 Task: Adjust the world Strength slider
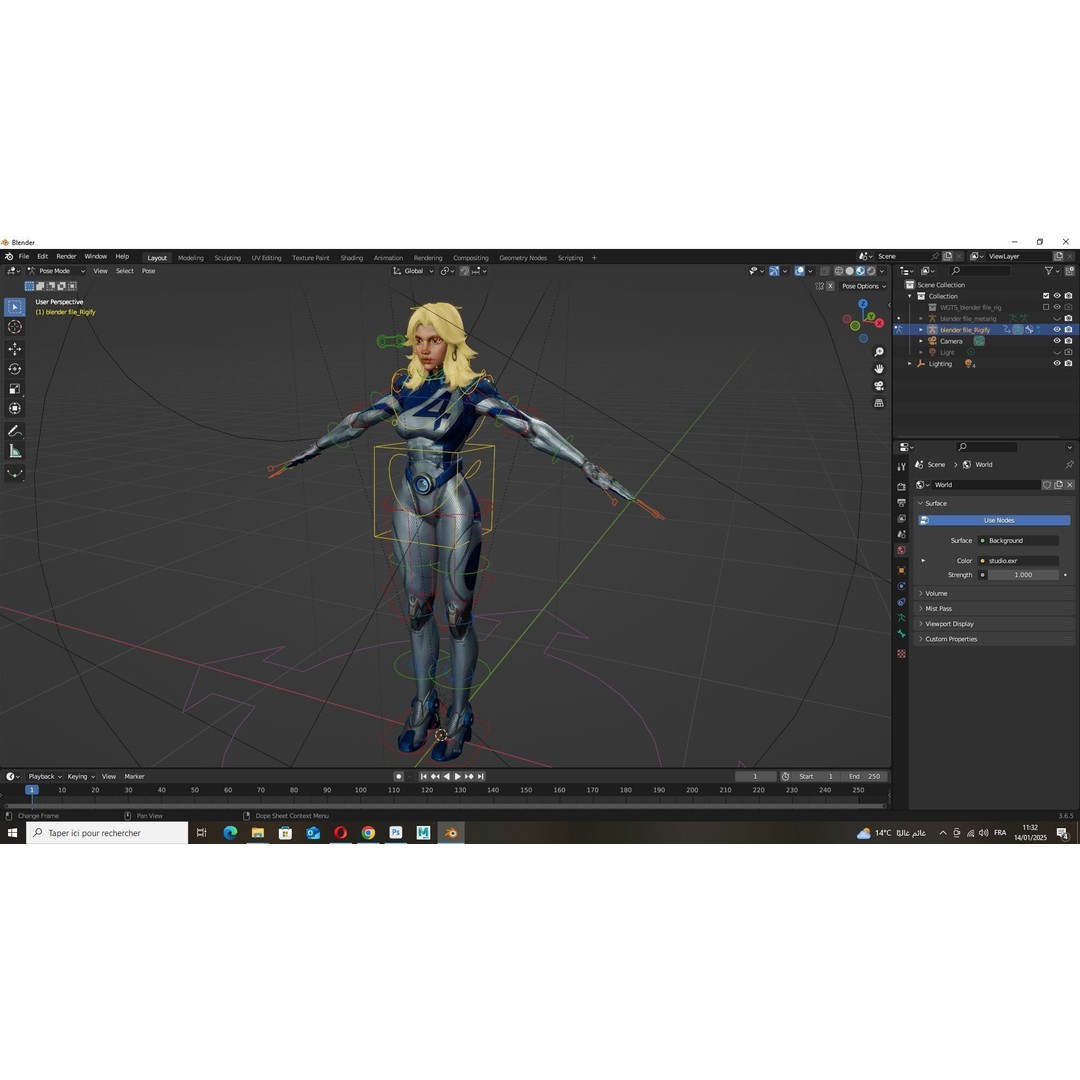point(1023,575)
